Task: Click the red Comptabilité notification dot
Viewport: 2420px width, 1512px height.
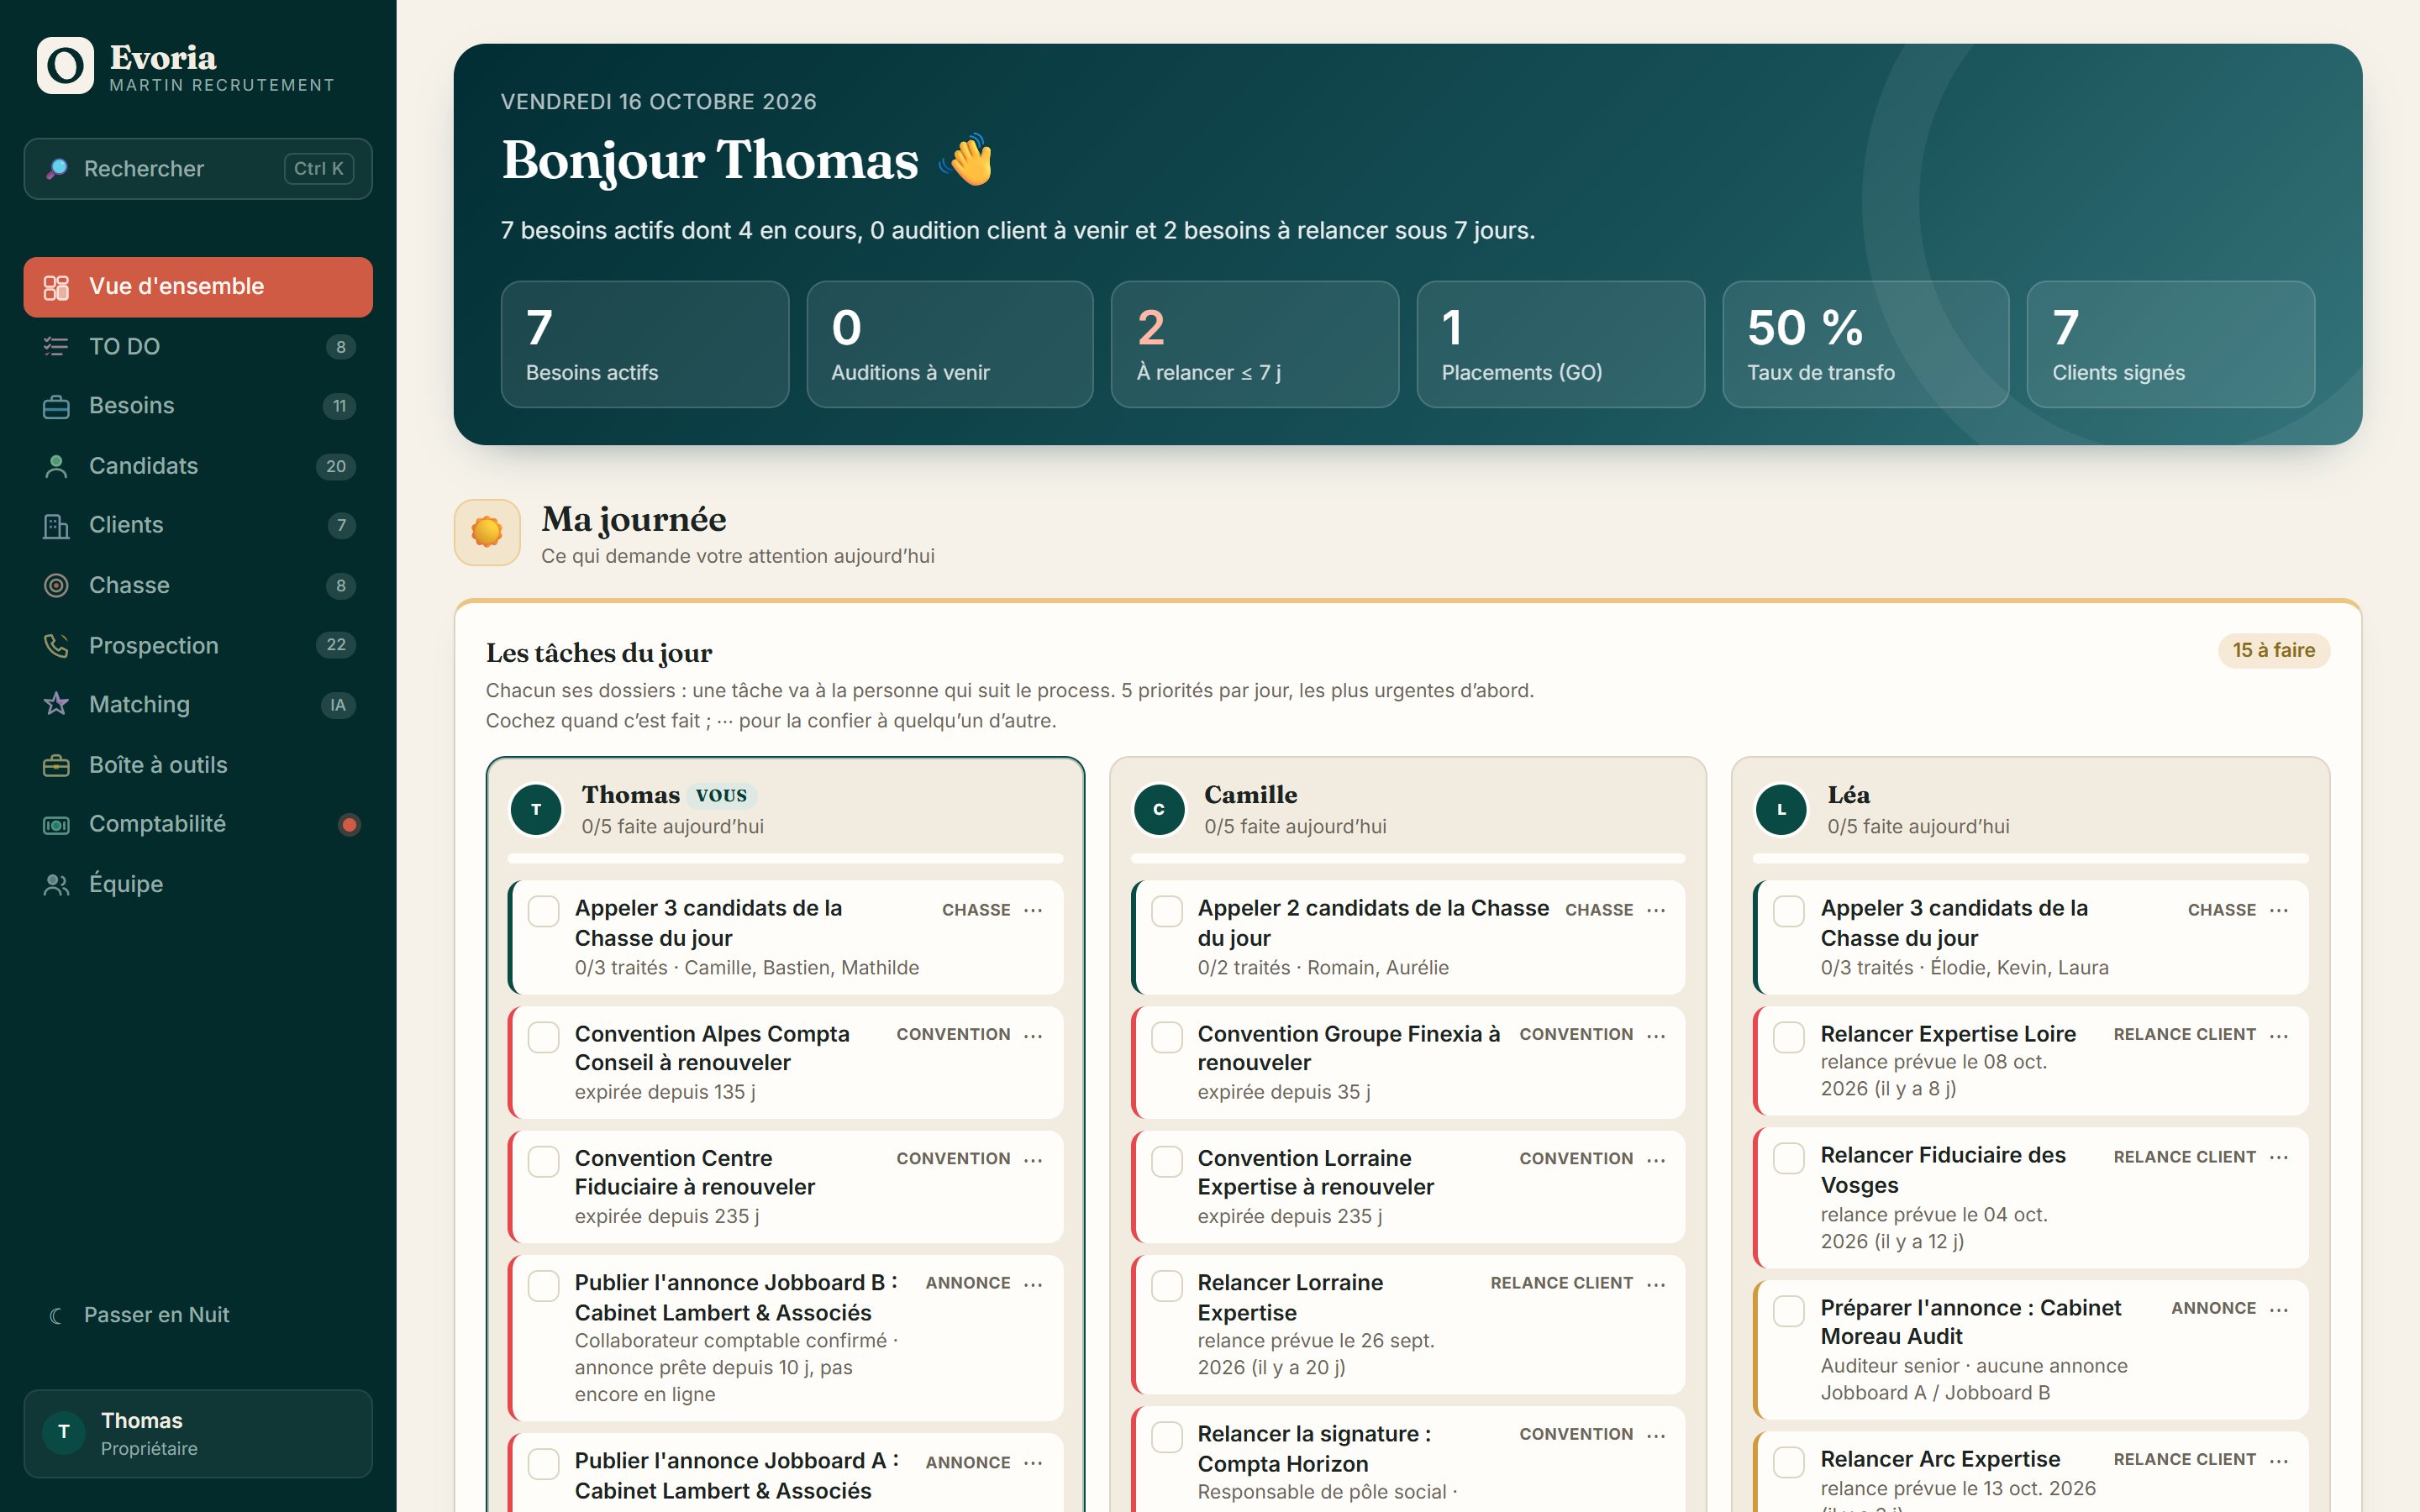Action: pyautogui.click(x=349, y=824)
